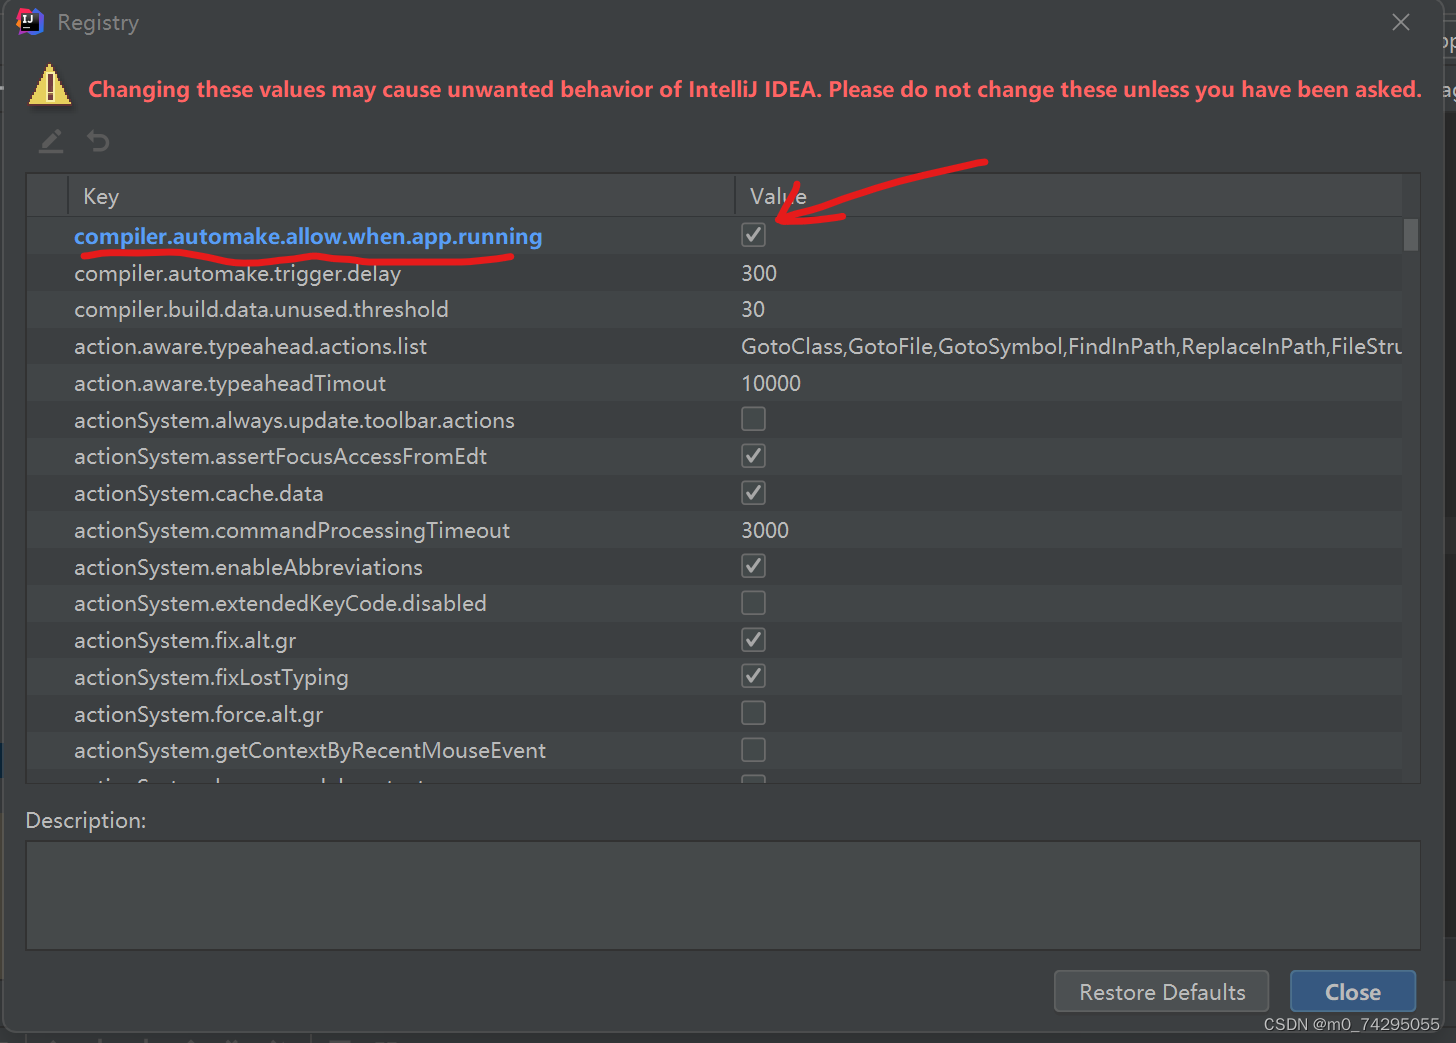The height and width of the screenshot is (1043, 1456).
Task: Click the revert arrow icon
Action: pos(97,141)
